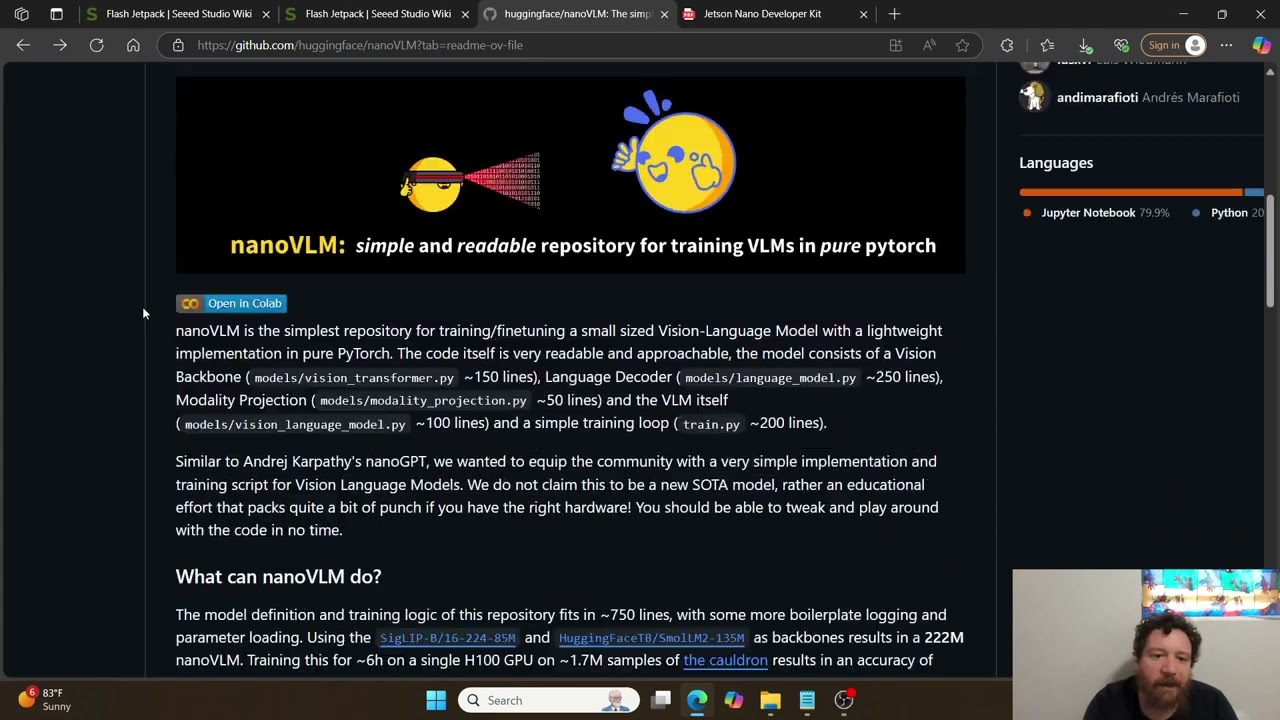Close the second Flash Jetpack tab
The height and width of the screenshot is (720, 1280).
(x=465, y=14)
